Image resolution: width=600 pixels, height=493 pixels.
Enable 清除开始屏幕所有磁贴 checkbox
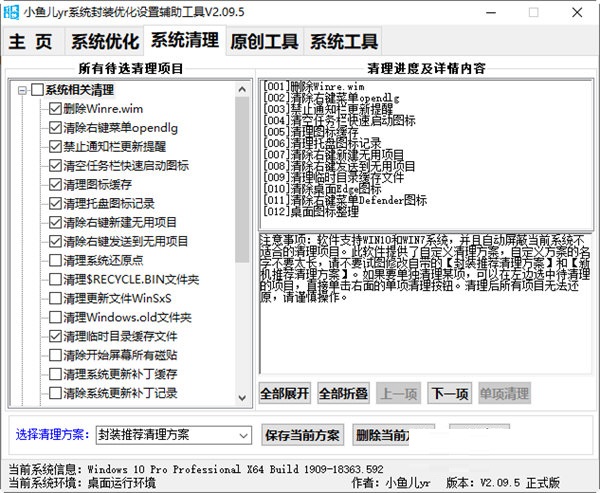pyautogui.click(x=55, y=355)
